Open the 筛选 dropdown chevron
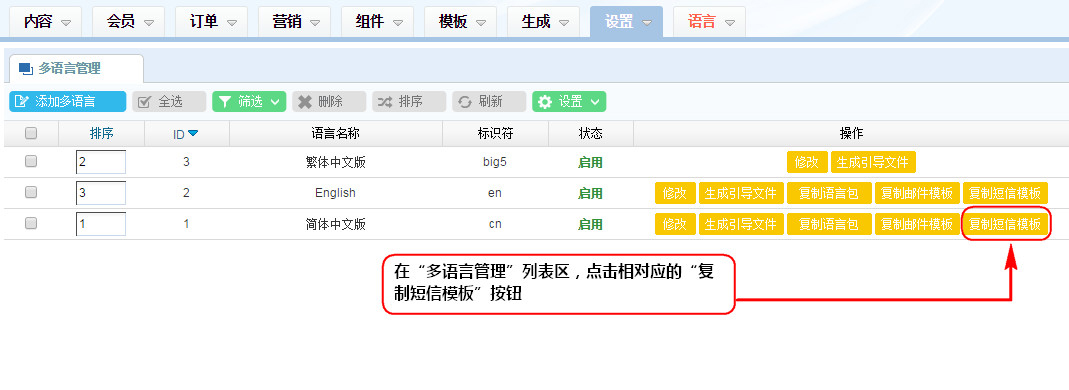This screenshot has height=390, width=1069. (275, 102)
